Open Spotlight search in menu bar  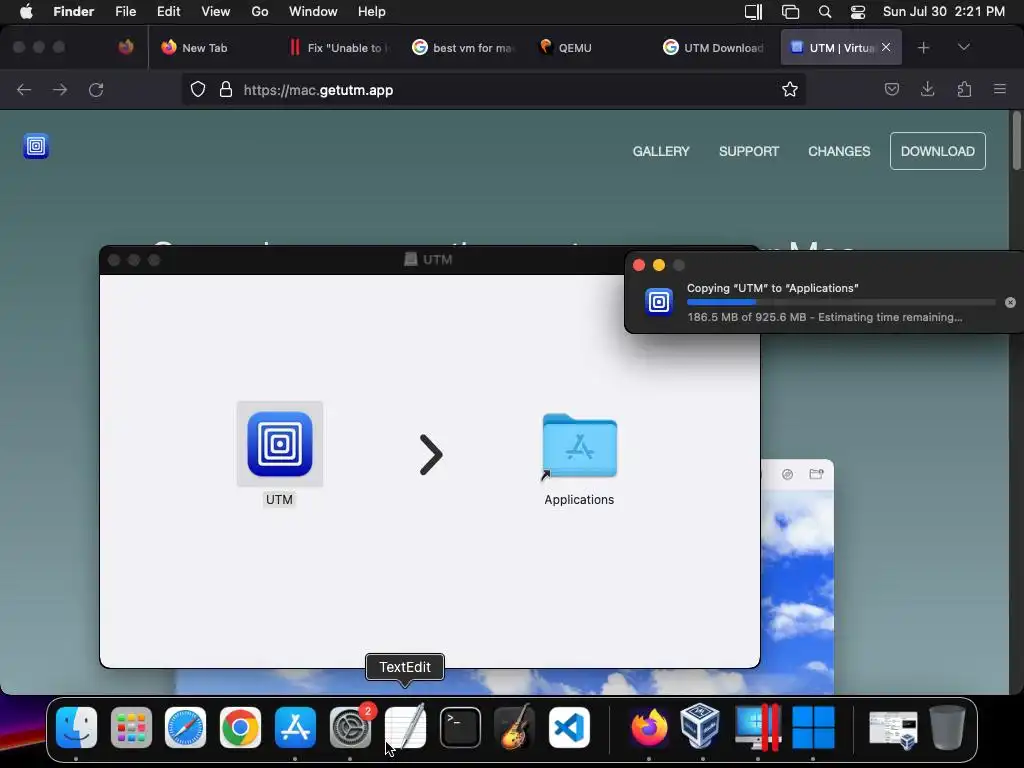(825, 12)
